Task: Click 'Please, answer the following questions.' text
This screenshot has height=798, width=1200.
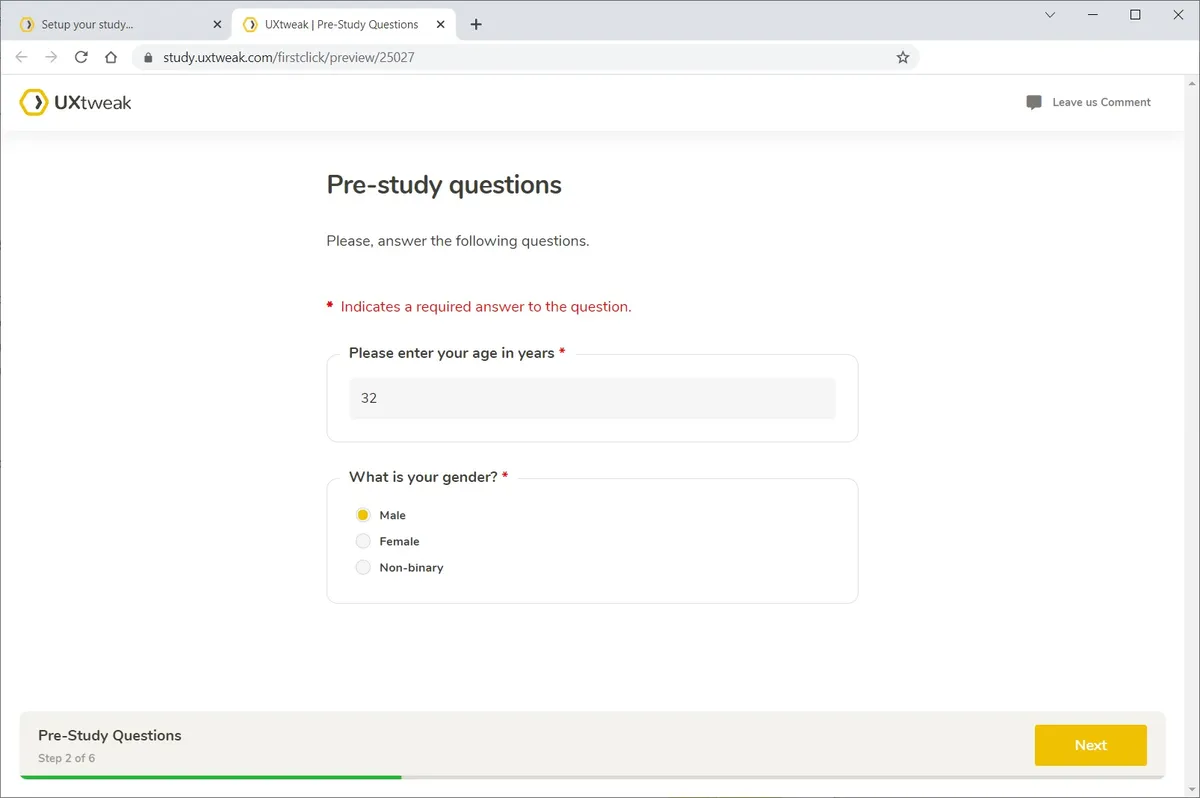Action: 458,241
